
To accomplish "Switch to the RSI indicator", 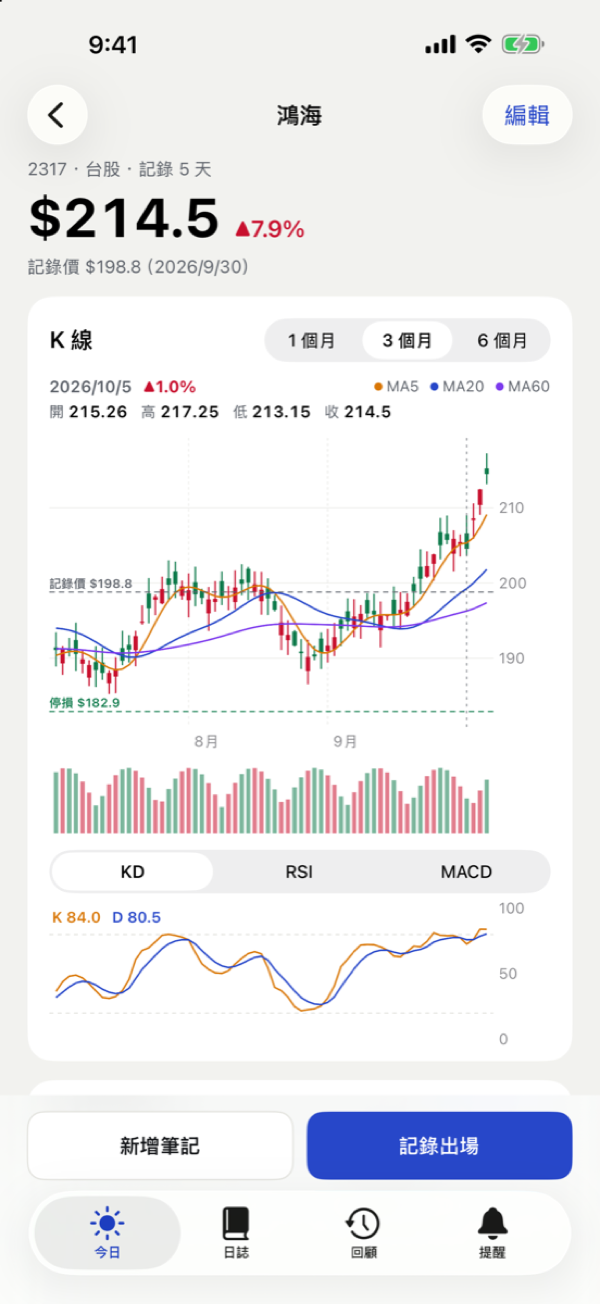I will 299,872.
